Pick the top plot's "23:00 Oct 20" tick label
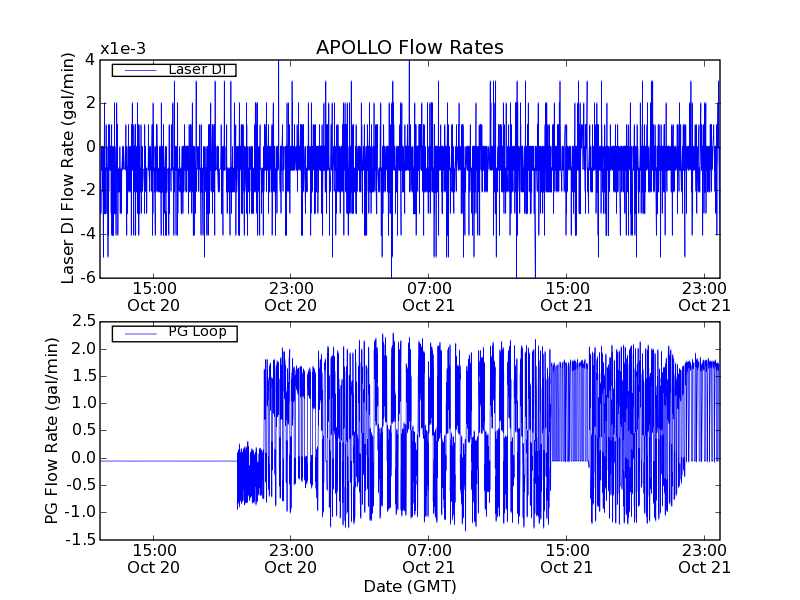 click(x=291, y=297)
